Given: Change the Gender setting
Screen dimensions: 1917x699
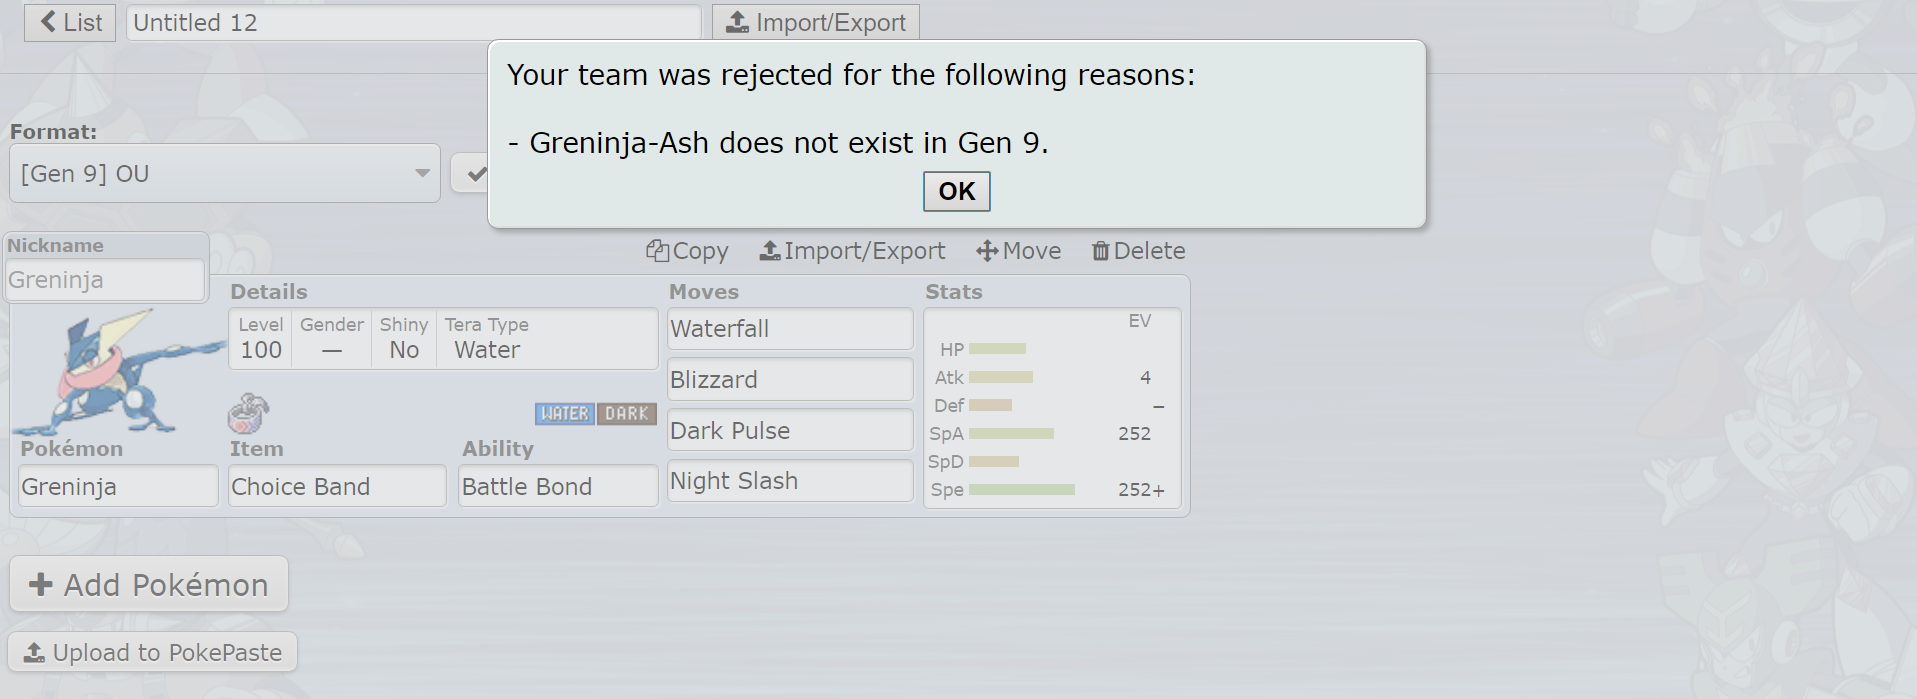Looking at the screenshot, I should (332, 339).
